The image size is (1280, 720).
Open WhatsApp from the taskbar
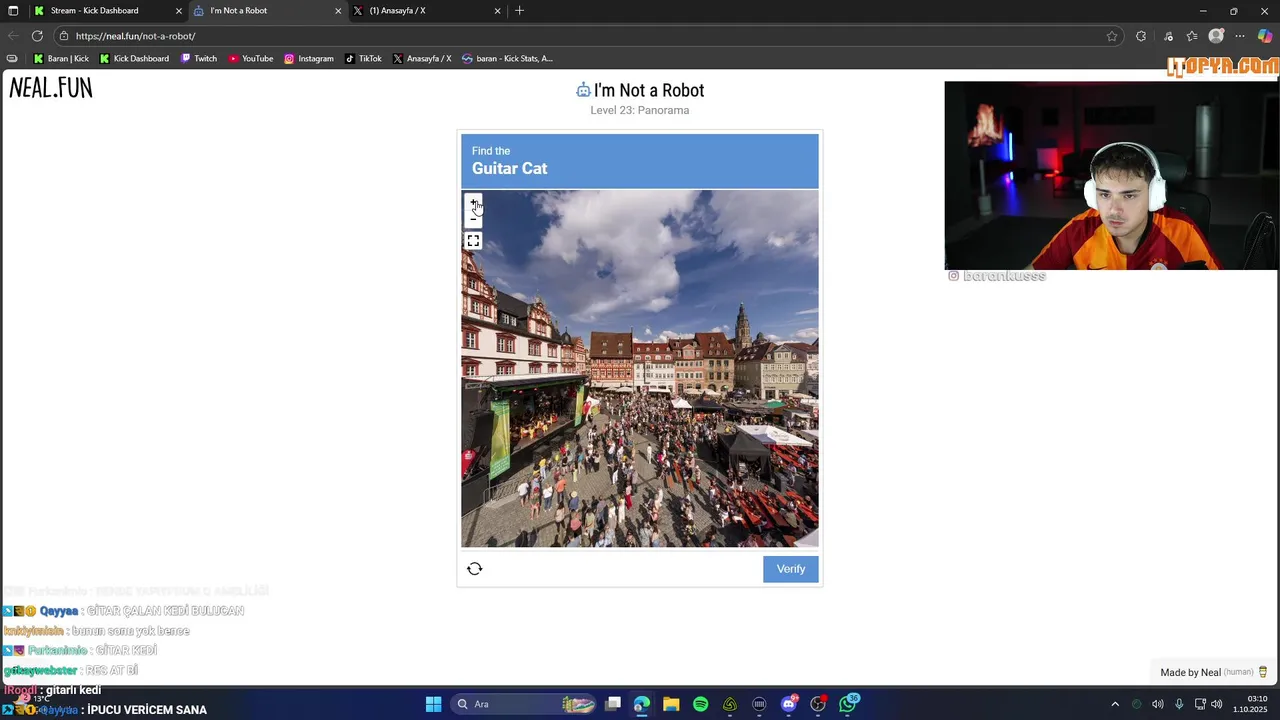click(x=848, y=704)
